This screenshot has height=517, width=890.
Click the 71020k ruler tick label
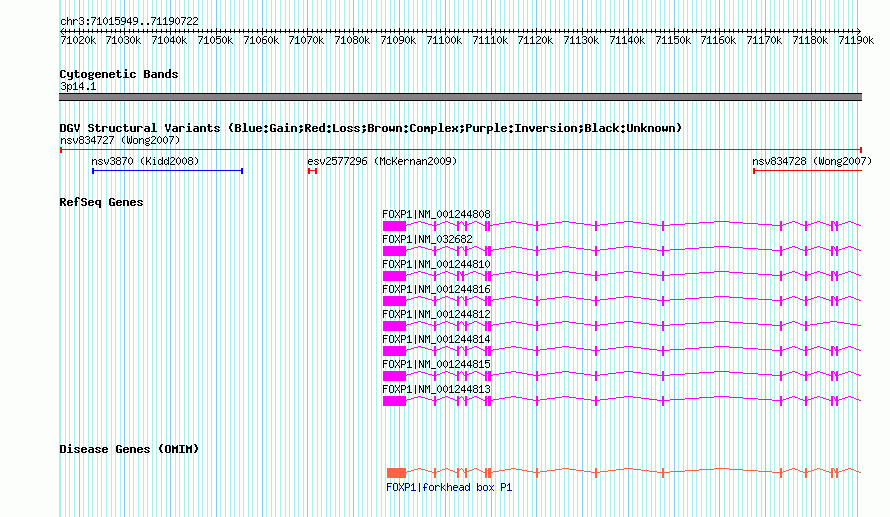click(x=78, y=41)
